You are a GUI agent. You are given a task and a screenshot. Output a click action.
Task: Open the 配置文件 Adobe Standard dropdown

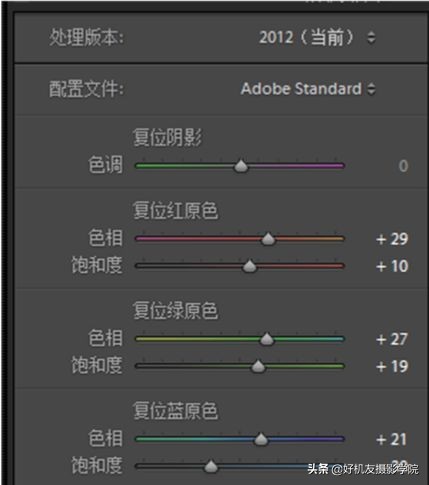pos(308,89)
